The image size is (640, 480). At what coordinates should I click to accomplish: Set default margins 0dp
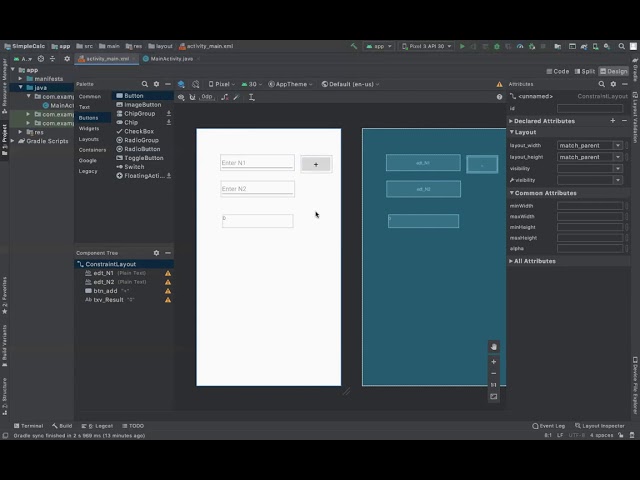coord(207,97)
